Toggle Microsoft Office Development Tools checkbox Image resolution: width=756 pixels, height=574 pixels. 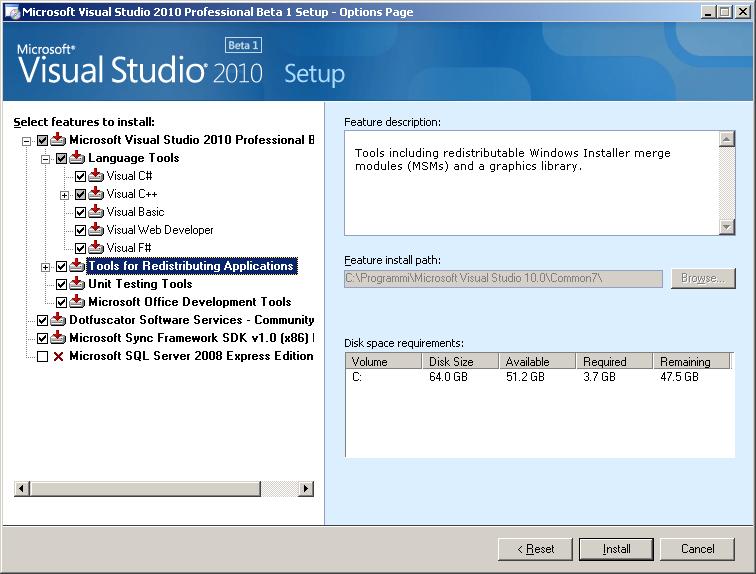click(x=61, y=303)
